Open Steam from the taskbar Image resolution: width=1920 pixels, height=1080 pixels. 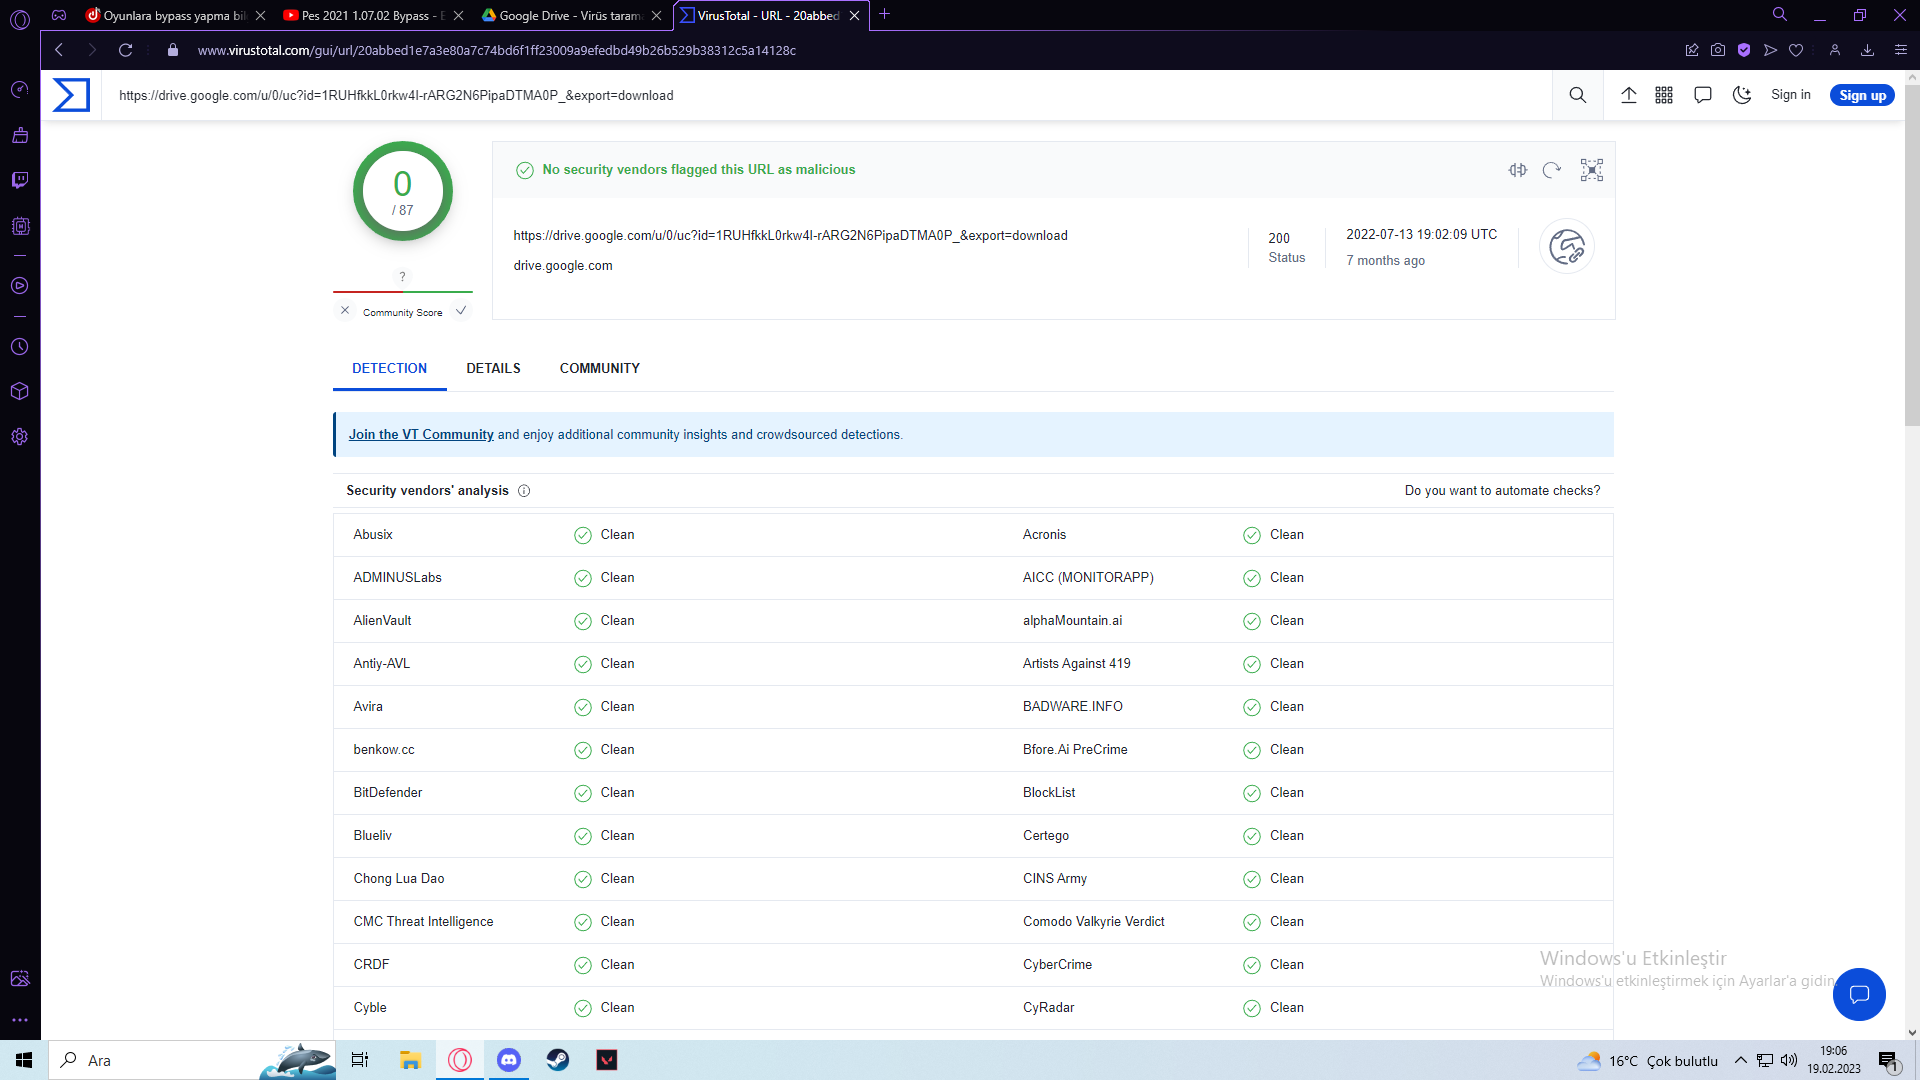558,1060
